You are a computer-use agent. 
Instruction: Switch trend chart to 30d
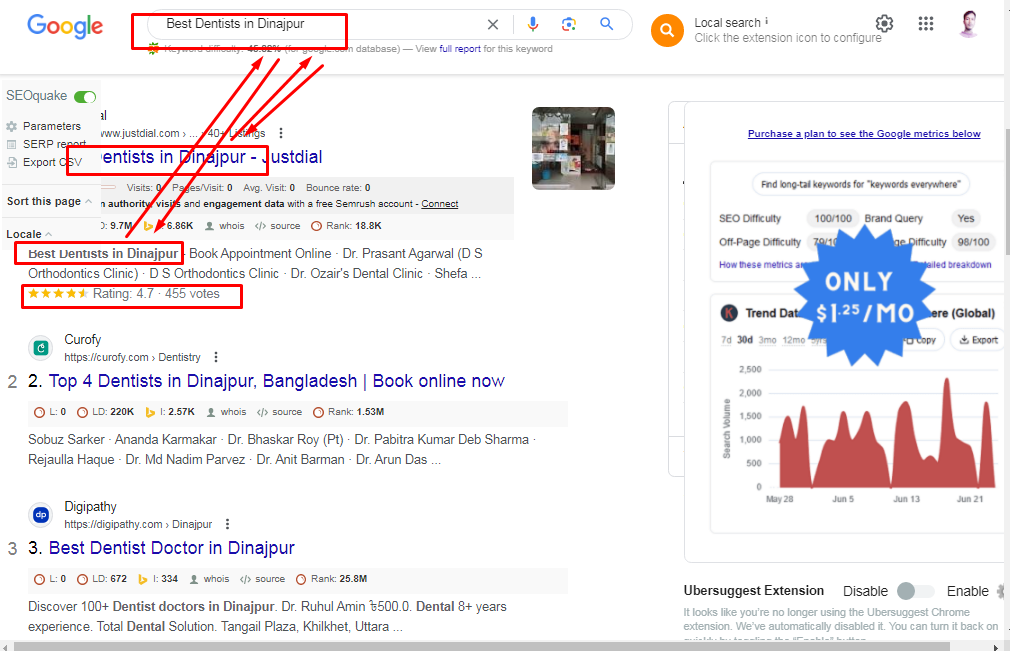[745, 340]
